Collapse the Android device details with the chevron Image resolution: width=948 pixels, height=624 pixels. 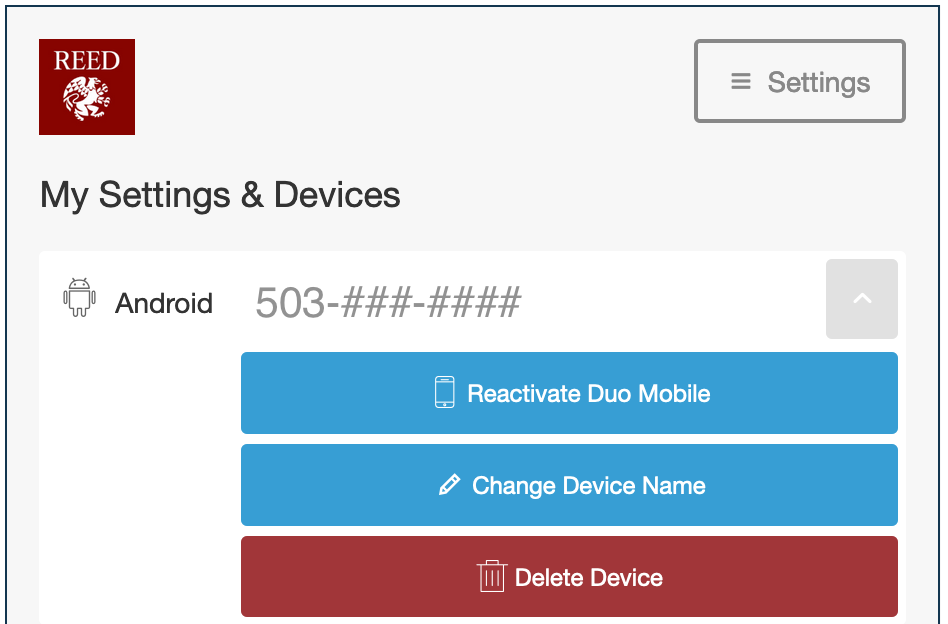click(861, 299)
